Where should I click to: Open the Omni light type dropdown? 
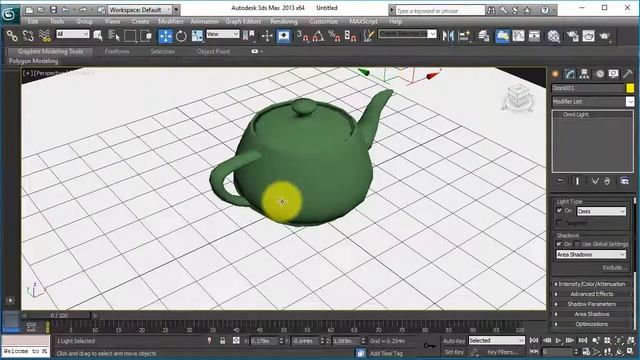coord(601,211)
